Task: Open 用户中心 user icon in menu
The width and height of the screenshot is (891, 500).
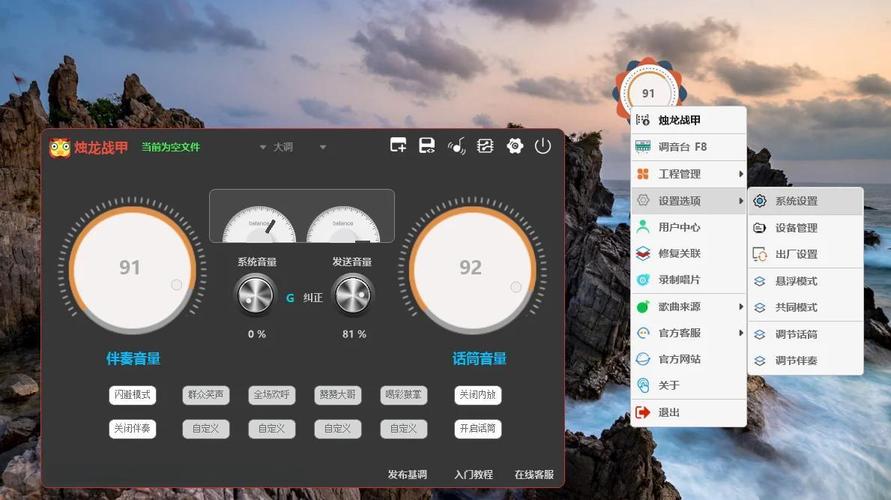Action: pos(643,227)
